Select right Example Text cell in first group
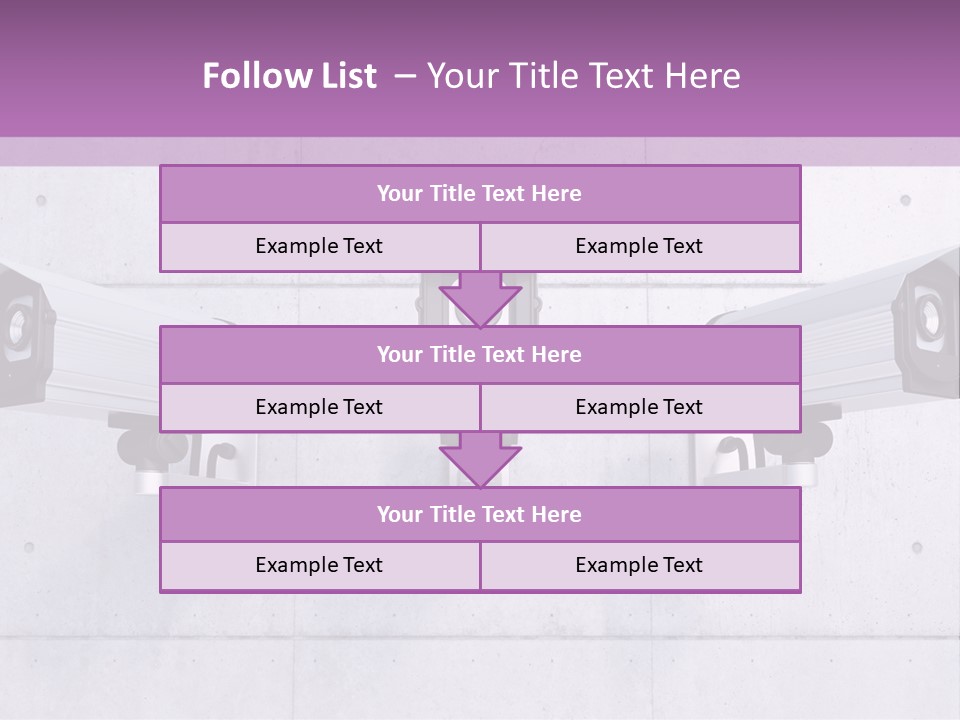960x720 pixels. pos(640,246)
